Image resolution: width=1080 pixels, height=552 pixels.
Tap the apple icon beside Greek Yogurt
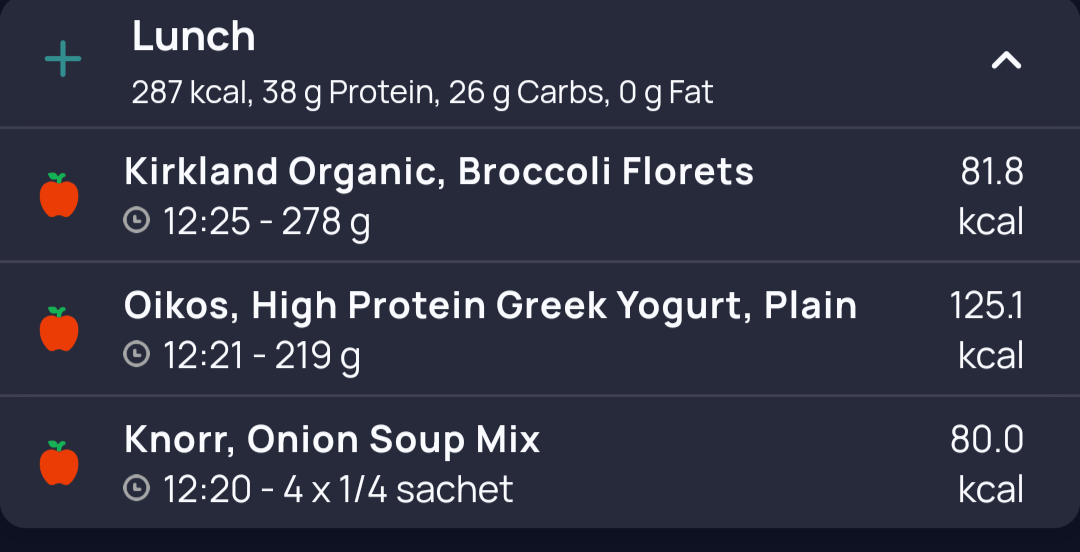point(59,329)
